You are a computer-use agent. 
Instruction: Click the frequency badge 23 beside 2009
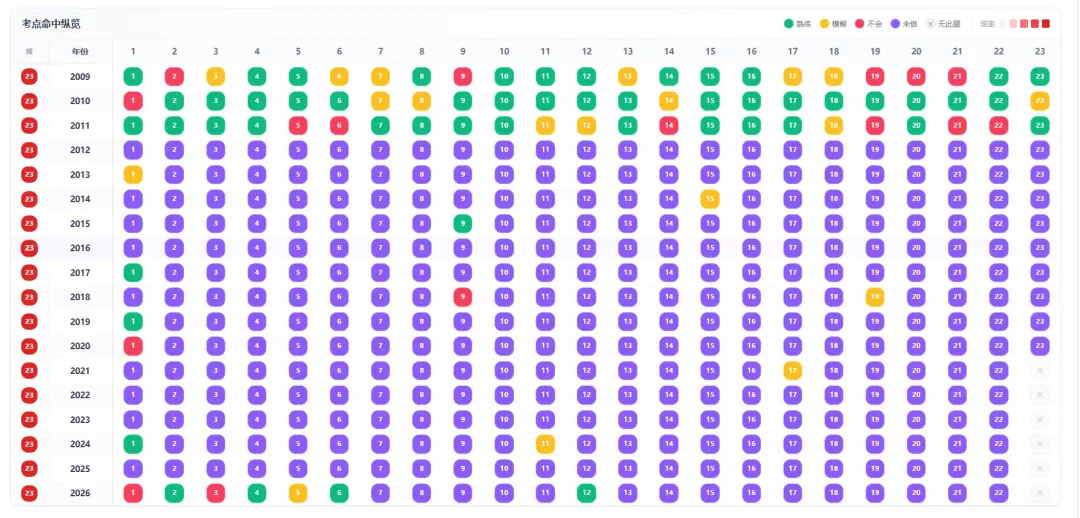29,76
